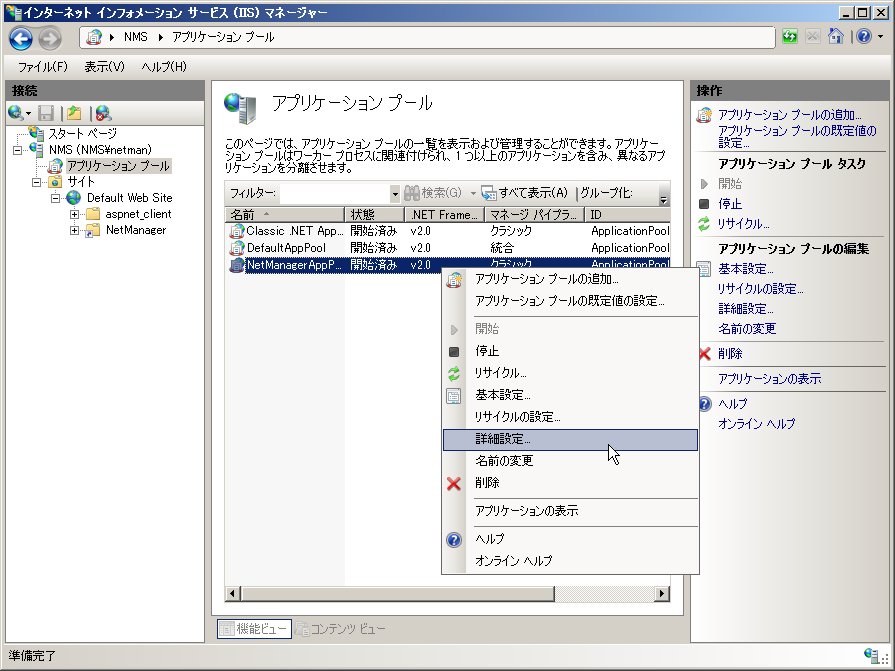The height and width of the screenshot is (671, 895).
Task: Click the Forward navigation arrow button
Action: tap(50, 39)
